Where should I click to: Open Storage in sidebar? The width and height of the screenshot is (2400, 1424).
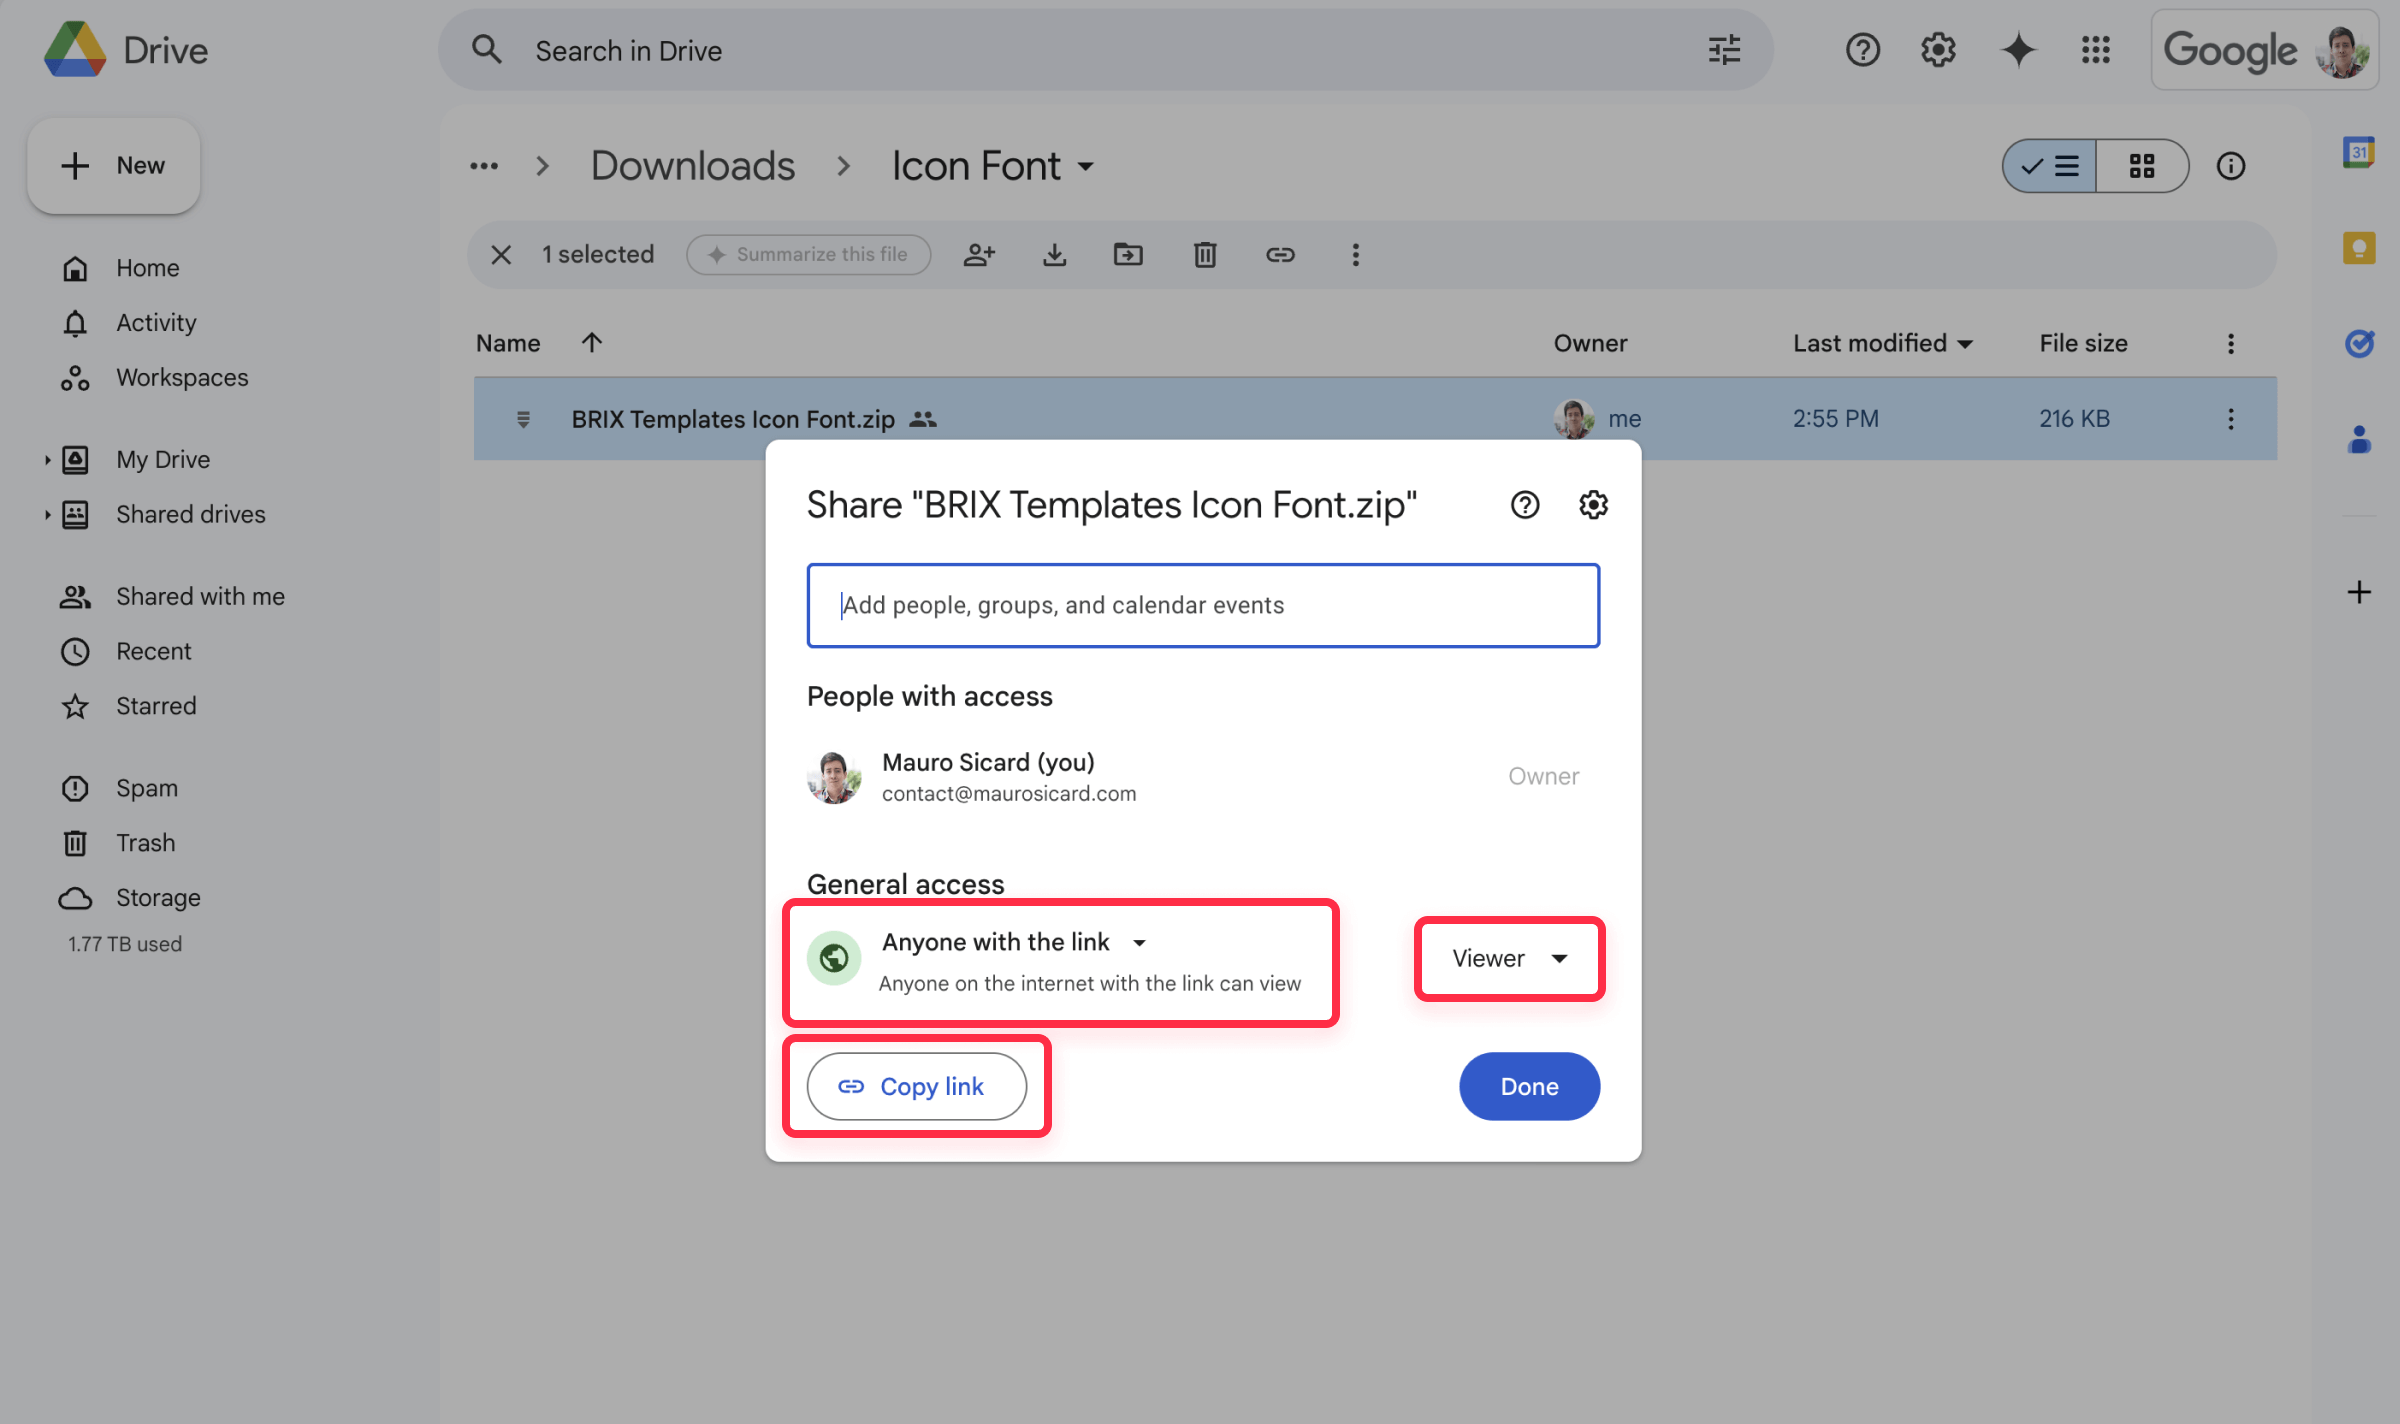click(130, 898)
